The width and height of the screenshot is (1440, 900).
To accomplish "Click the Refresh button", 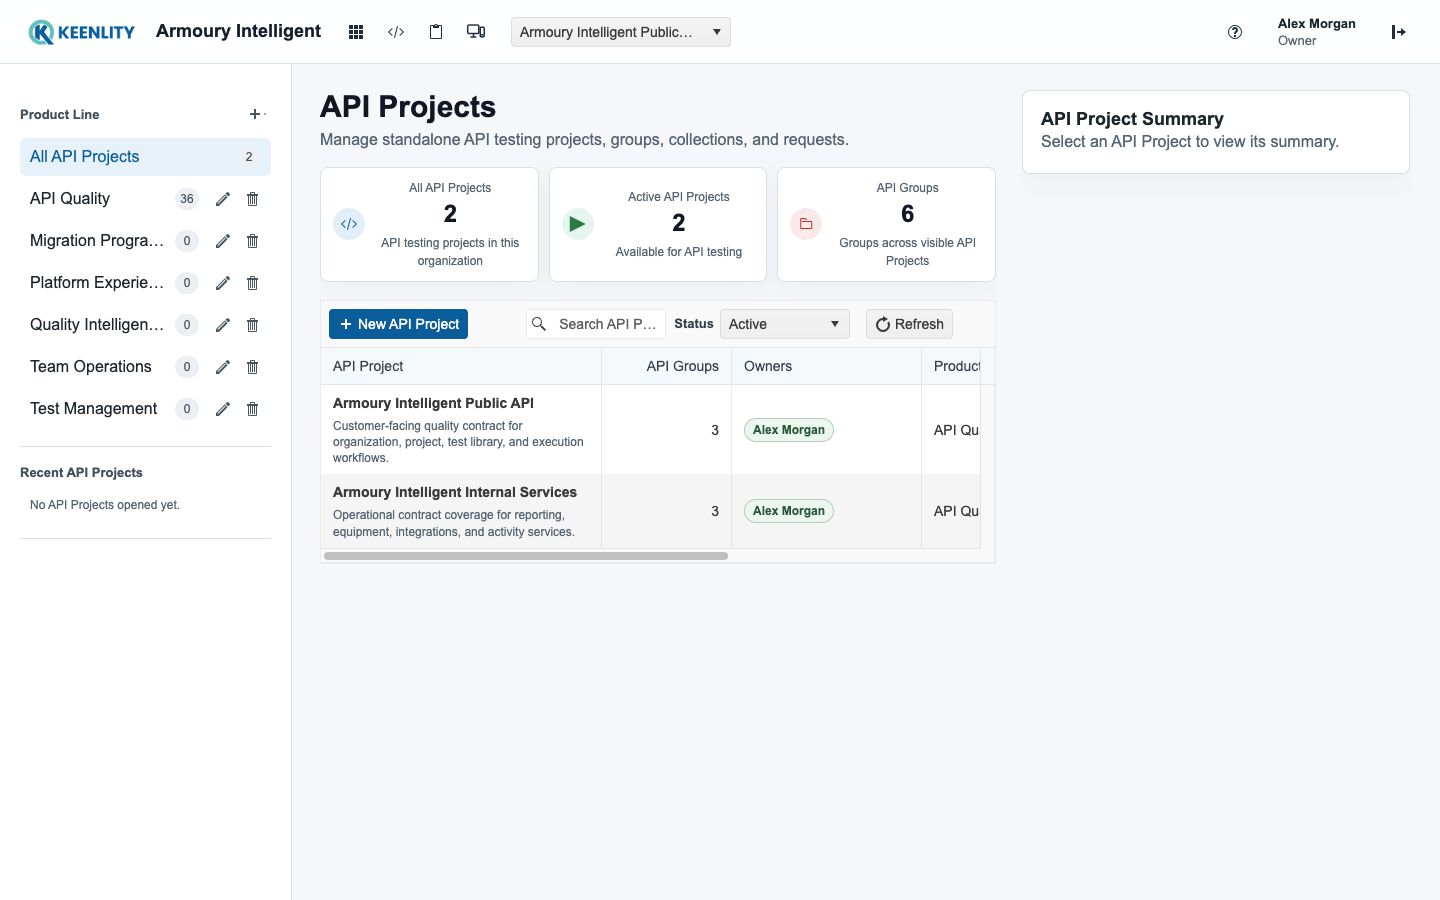I will [x=909, y=324].
